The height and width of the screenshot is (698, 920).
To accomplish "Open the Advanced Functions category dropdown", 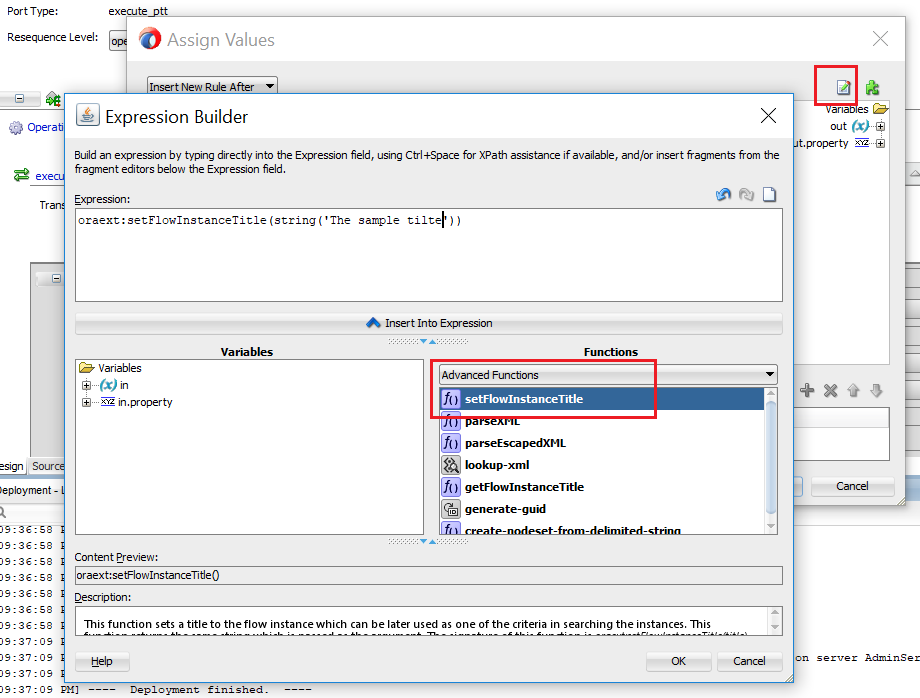I will (x=770, y=375).
